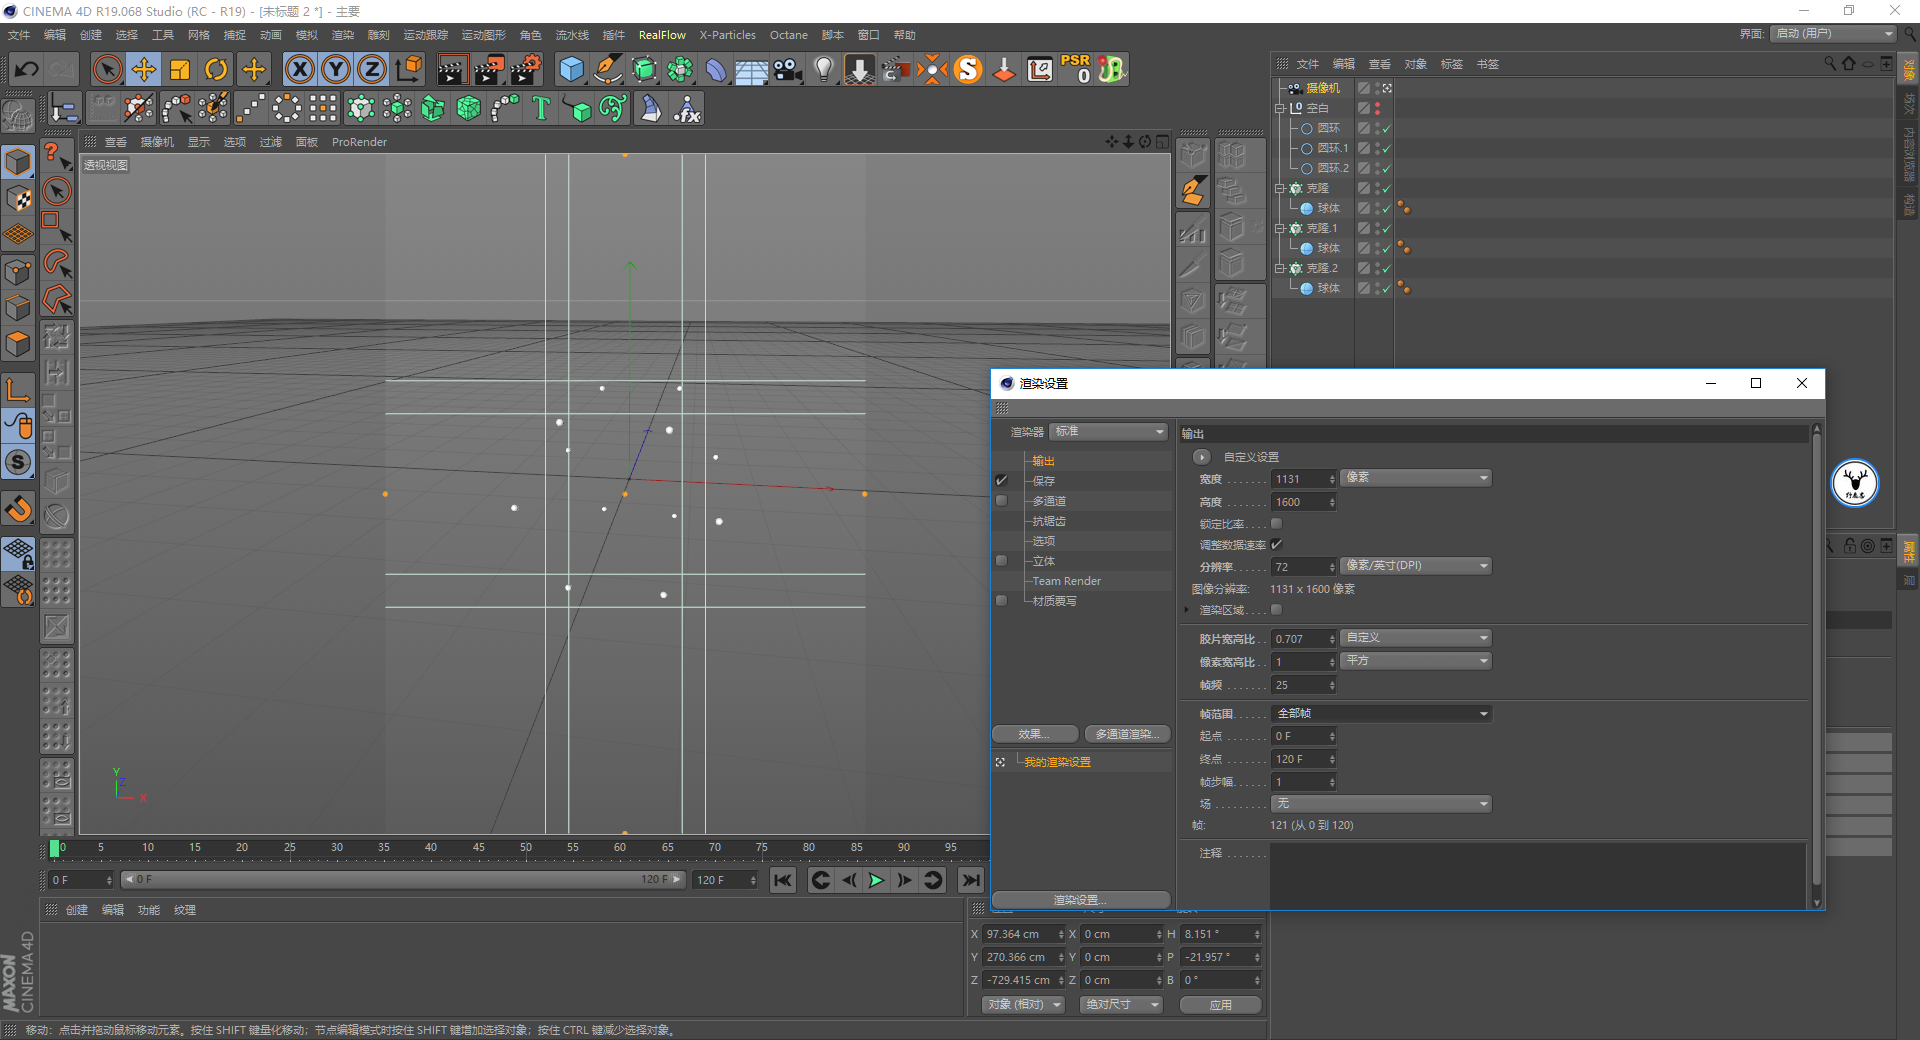This screenshot has height=1040, width=1920.
Task: Click the Texture mode checkerboard icon
Action: [18, 198]
